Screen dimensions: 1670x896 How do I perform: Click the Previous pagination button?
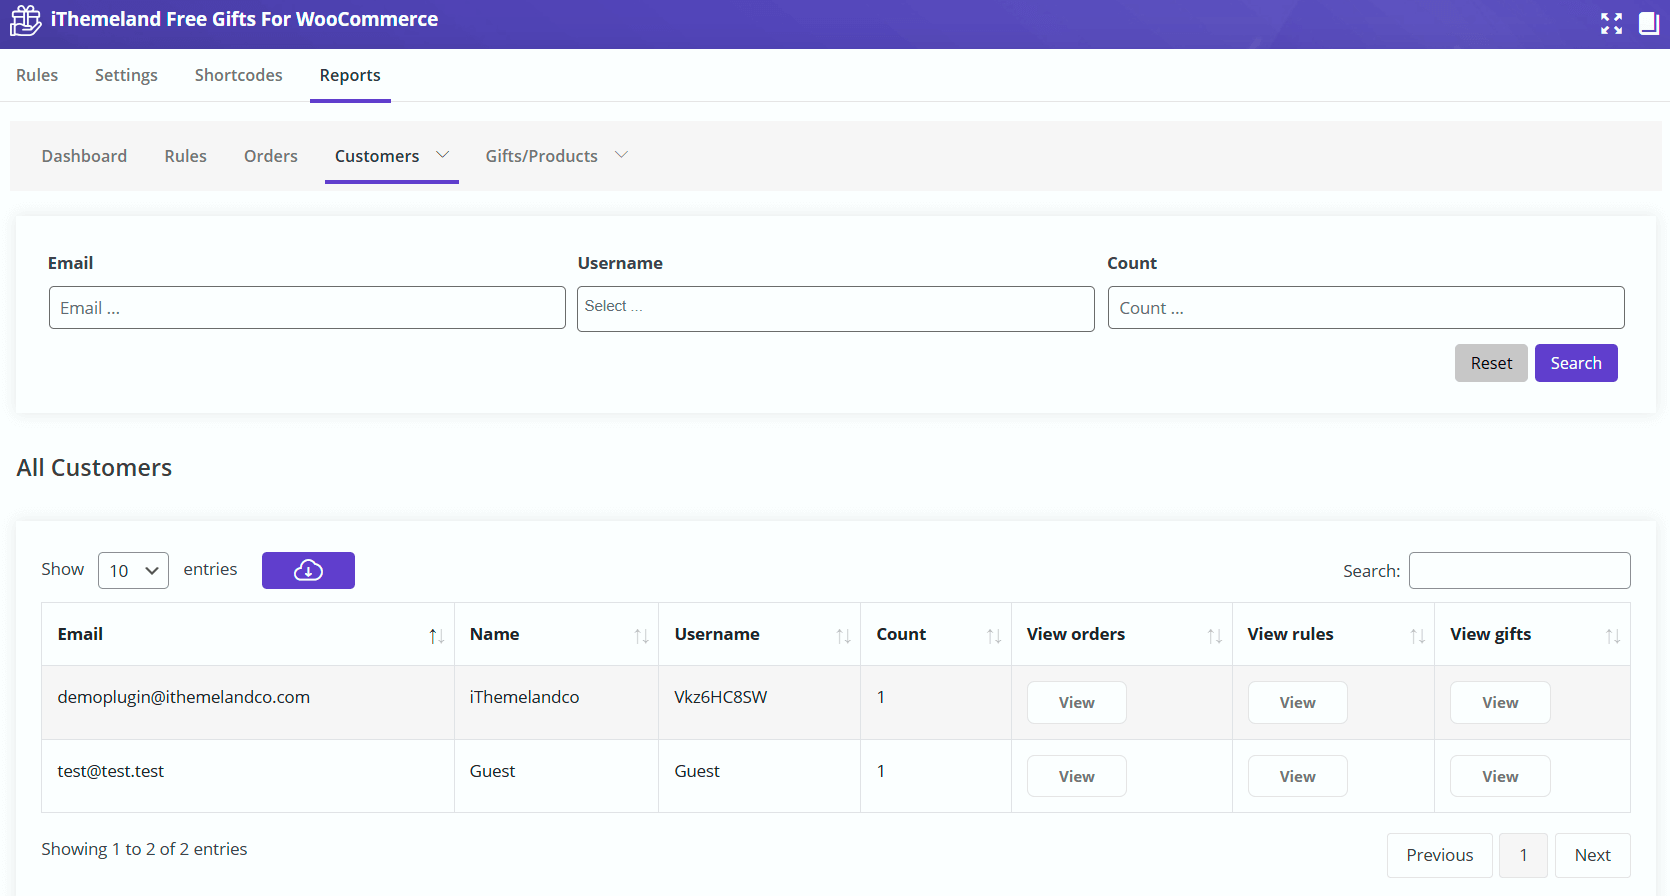[x=1440, y=855]
